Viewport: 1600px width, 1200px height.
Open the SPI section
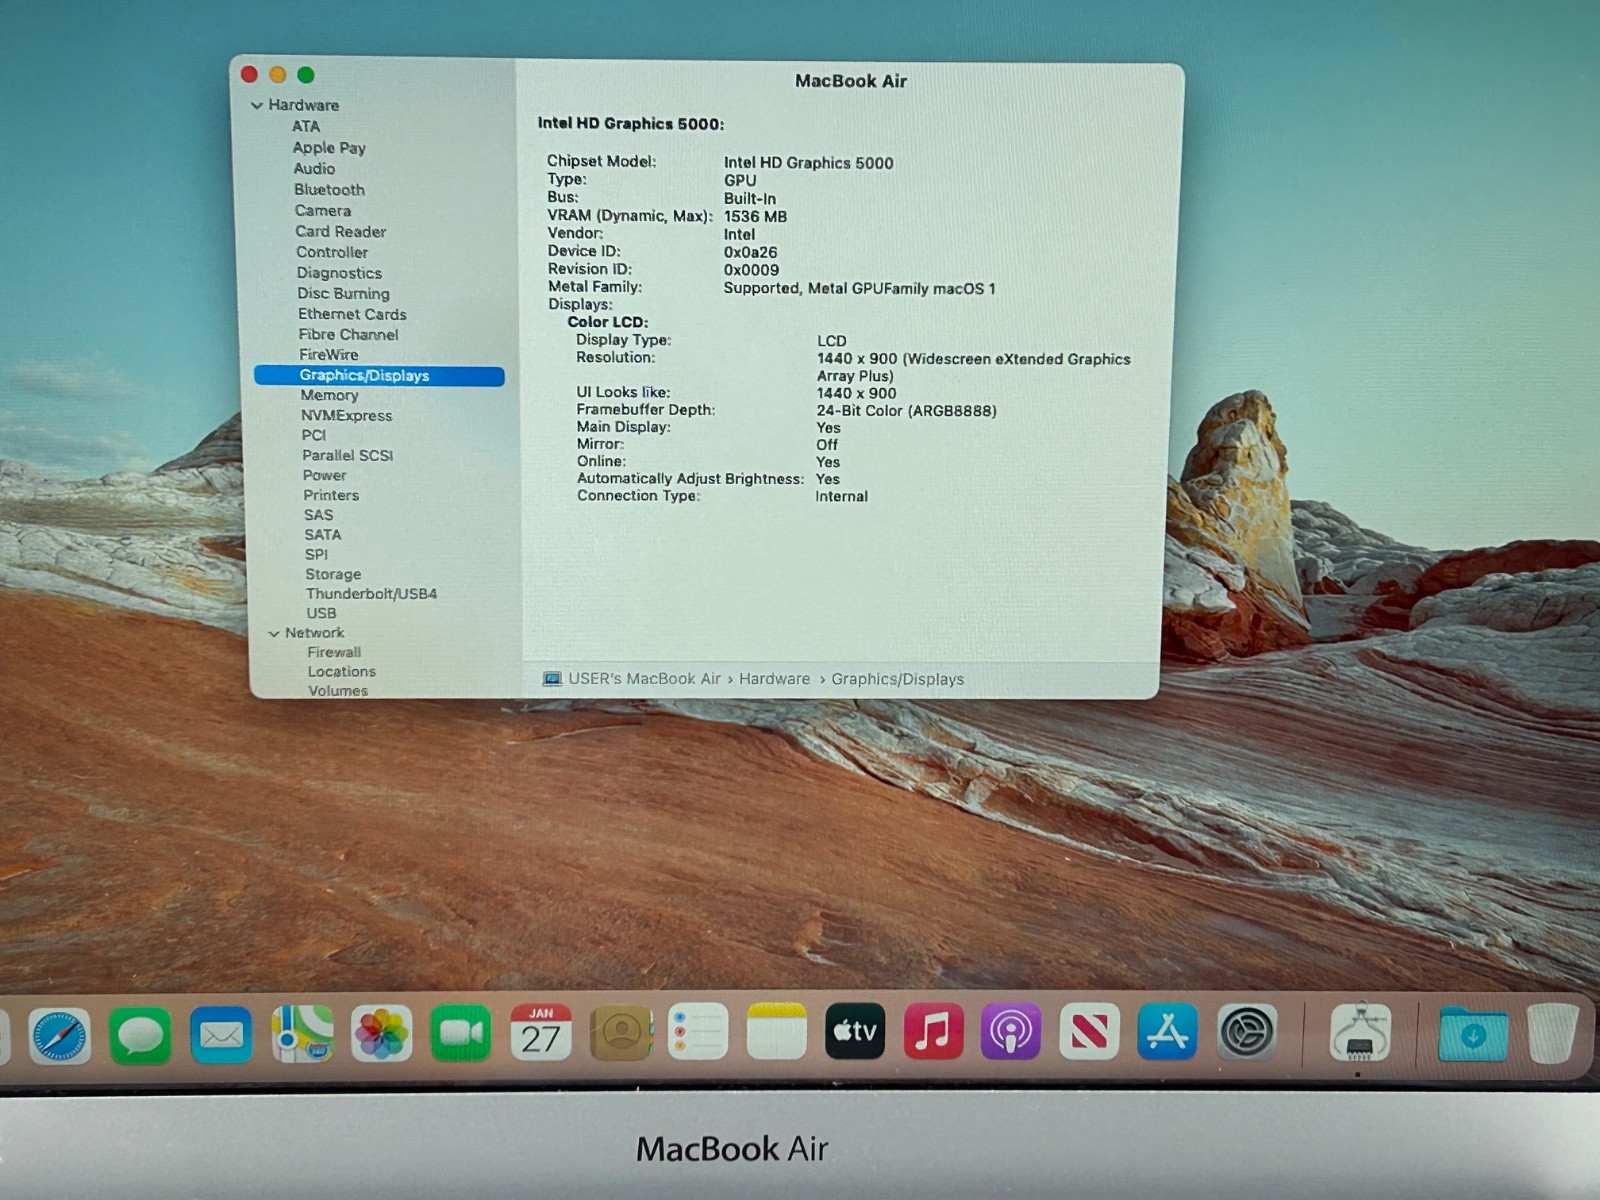click(x=316, y=555)
